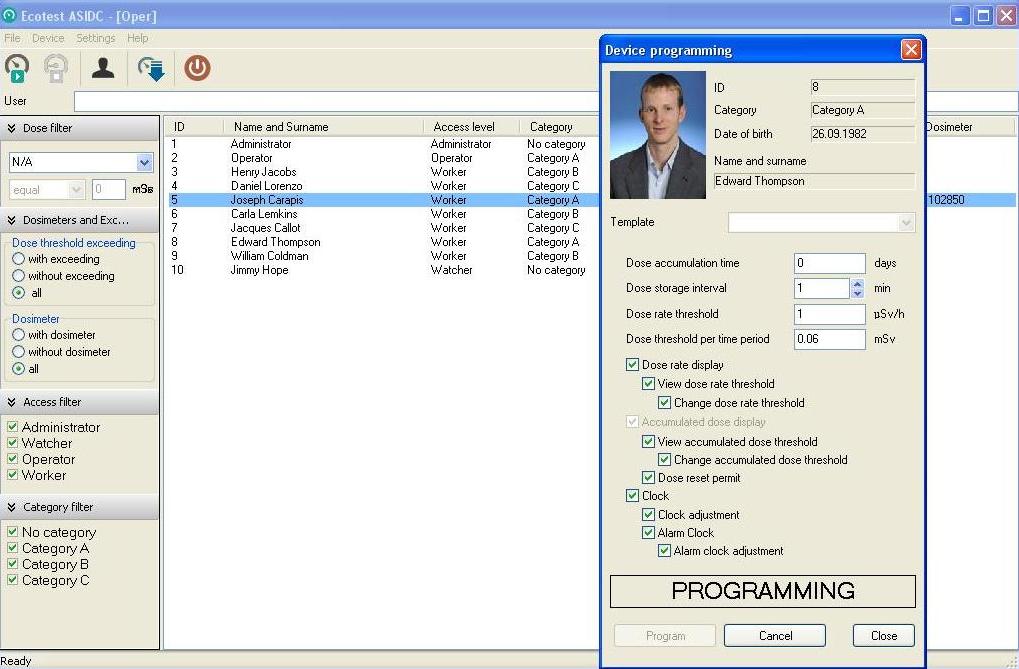Click the orange power toolbar icon
Viewport: 1019px width, 669px height.
click(x=197, y=68)
